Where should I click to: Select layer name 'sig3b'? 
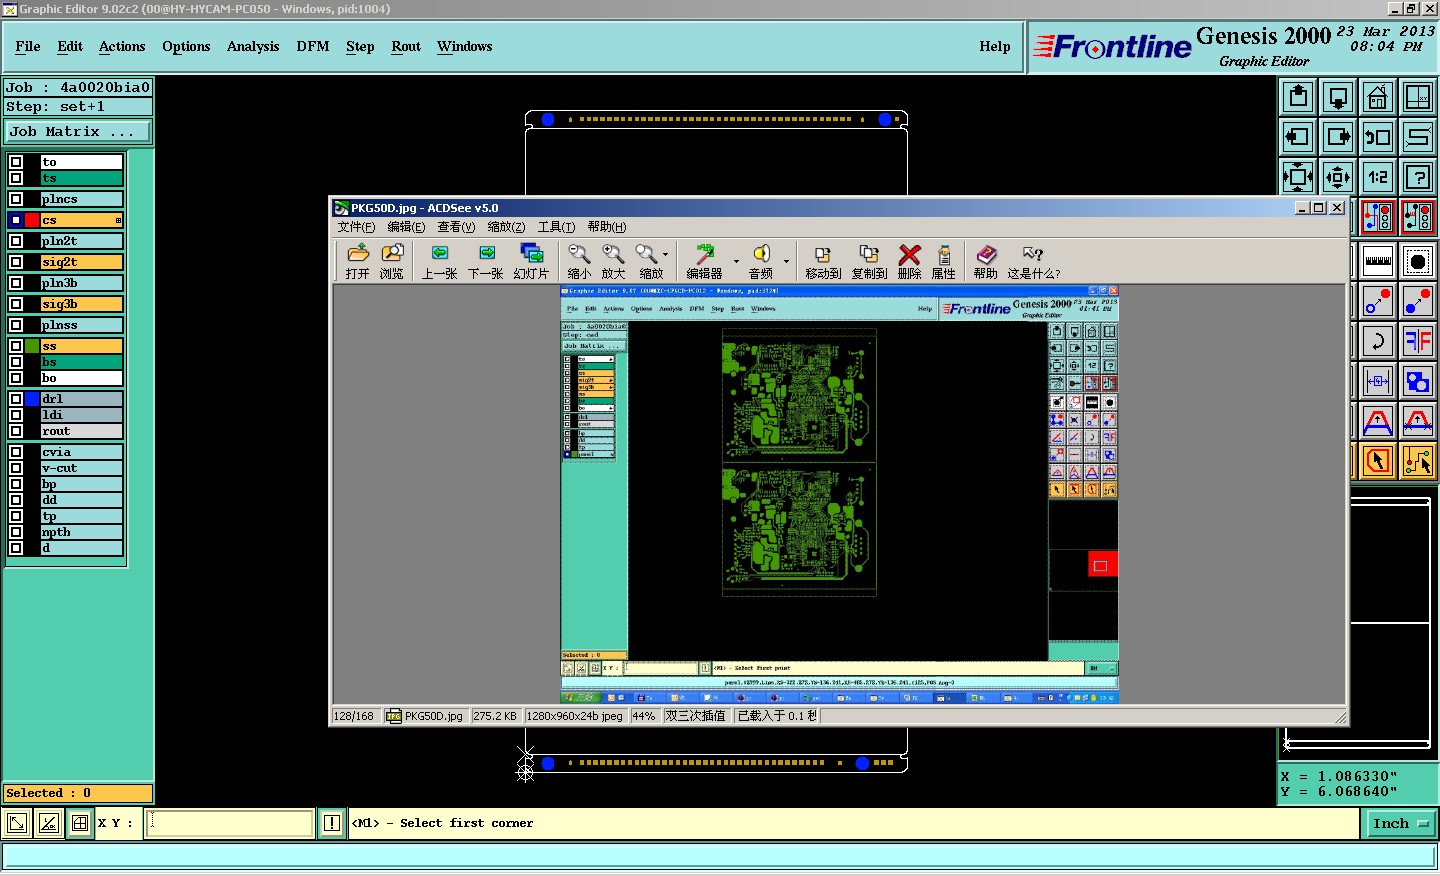pos(81,304)
